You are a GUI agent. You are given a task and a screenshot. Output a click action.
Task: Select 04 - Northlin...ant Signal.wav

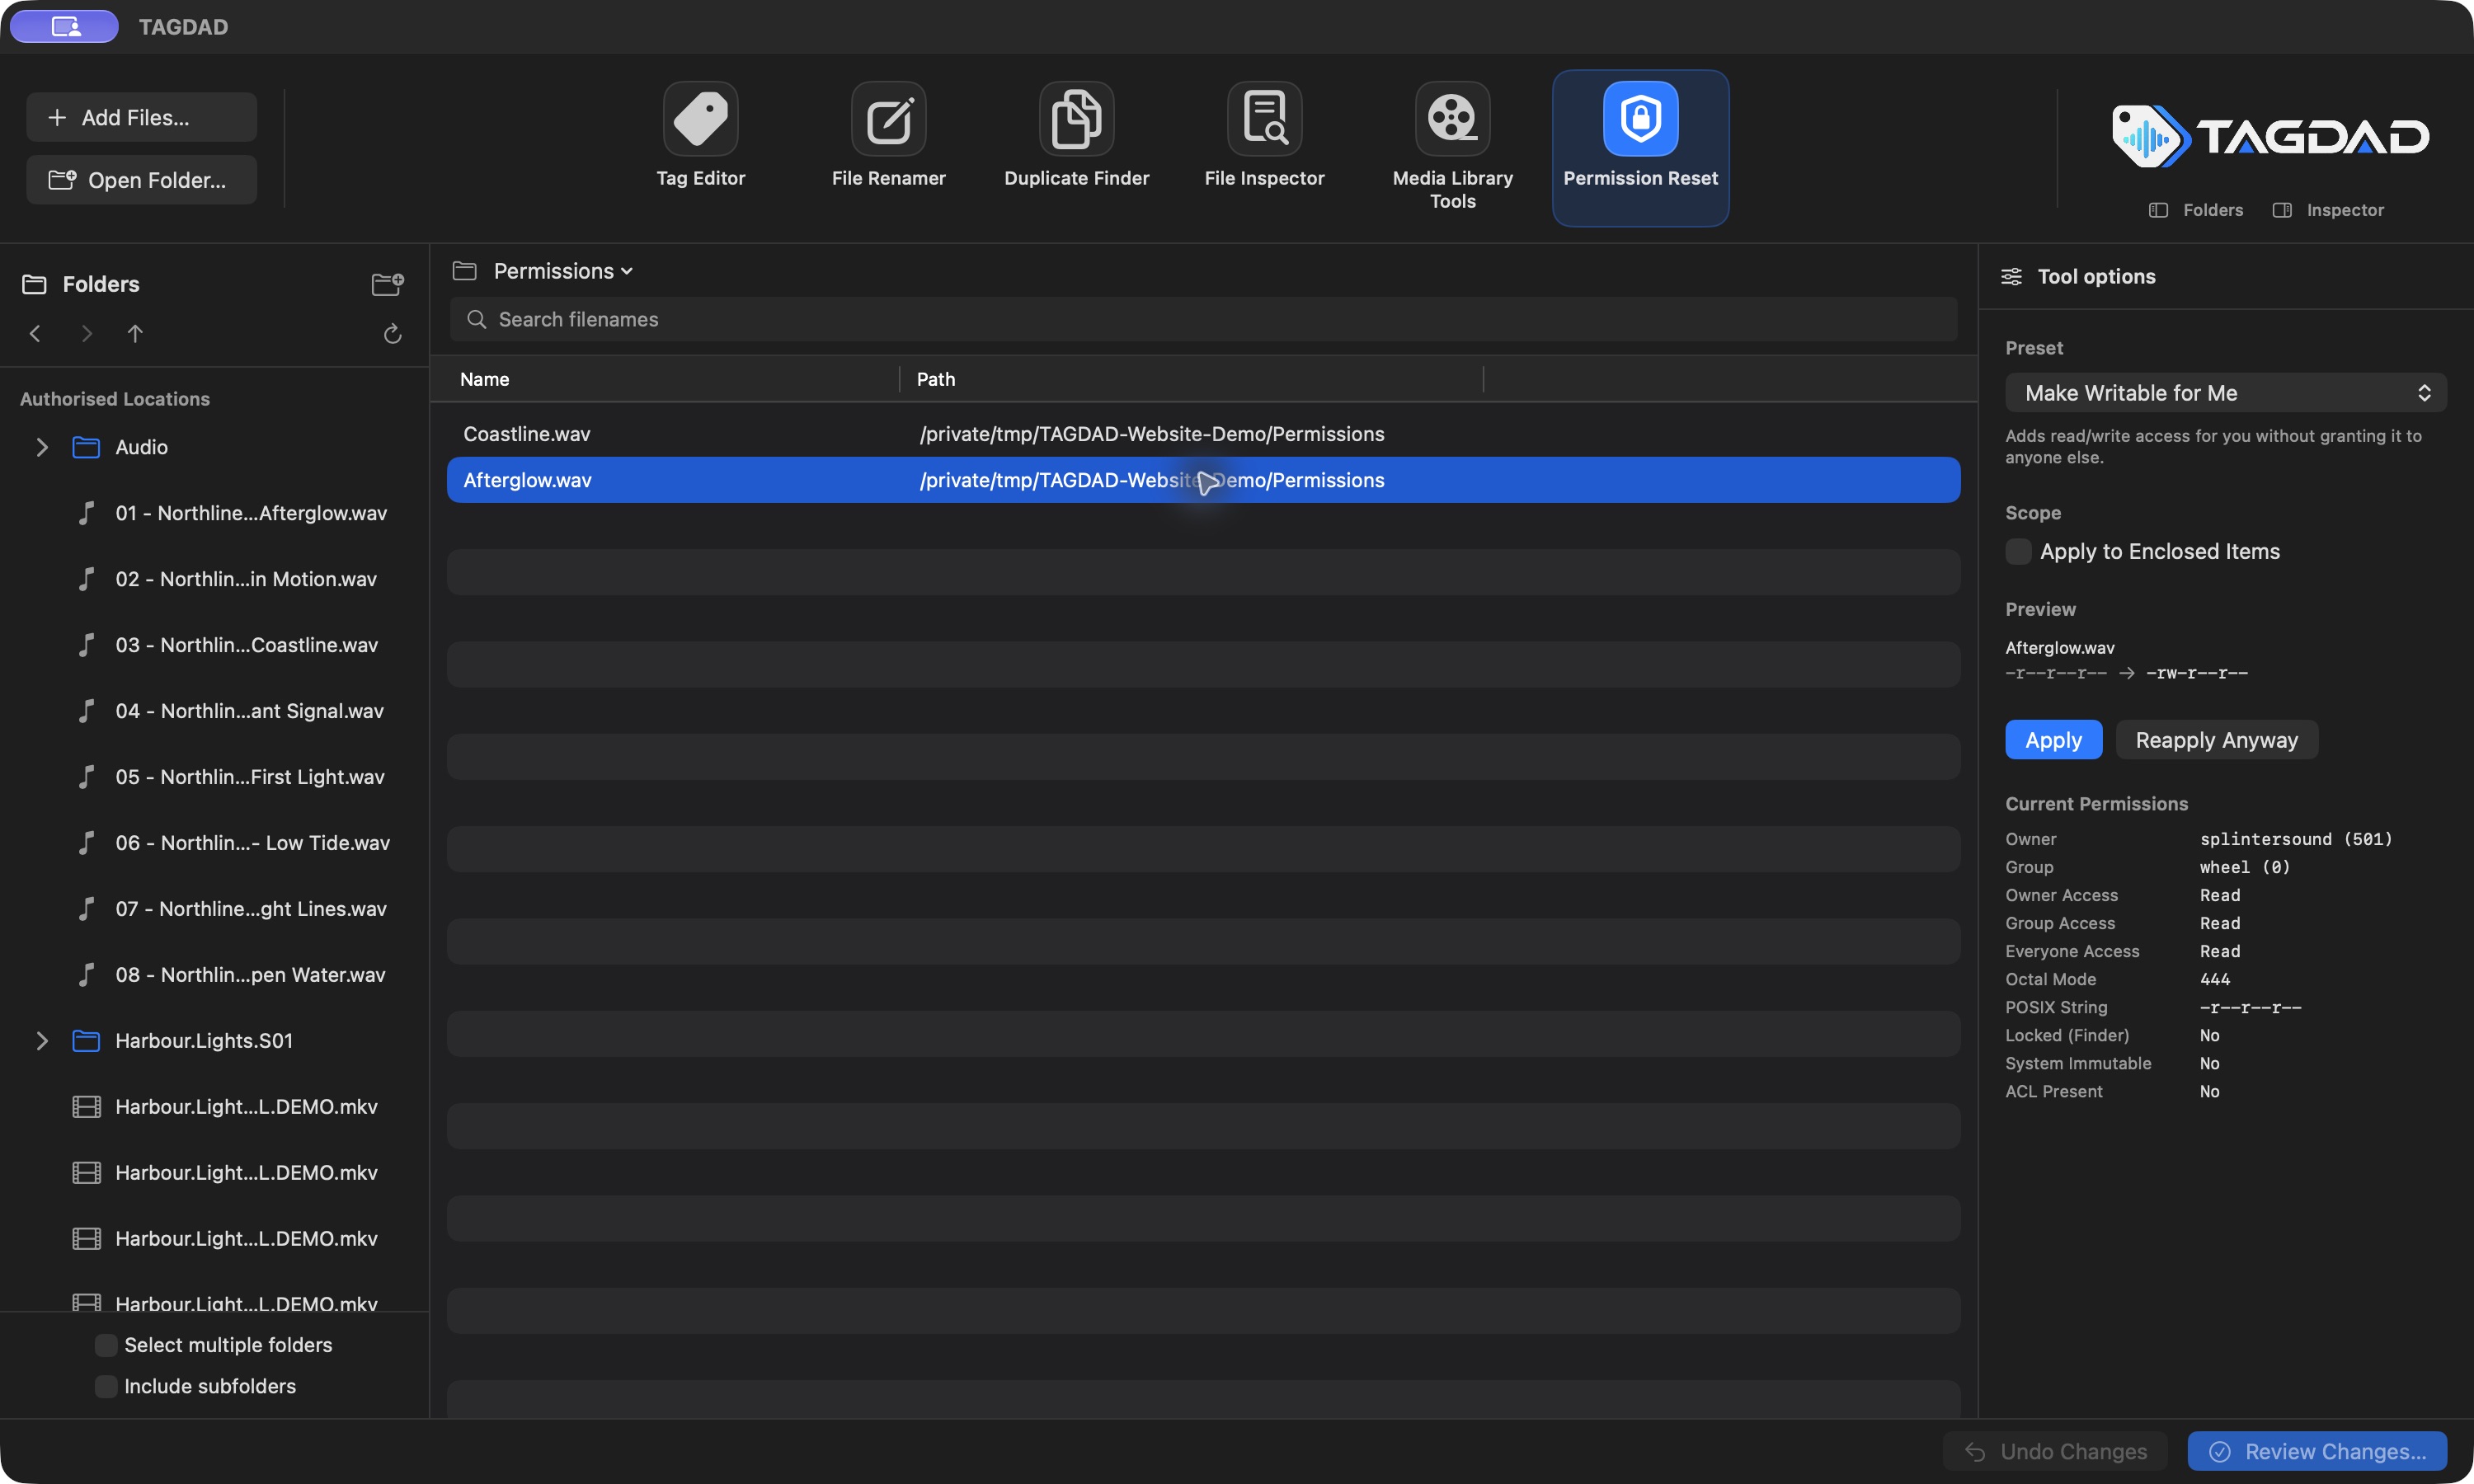click(231, 711)
